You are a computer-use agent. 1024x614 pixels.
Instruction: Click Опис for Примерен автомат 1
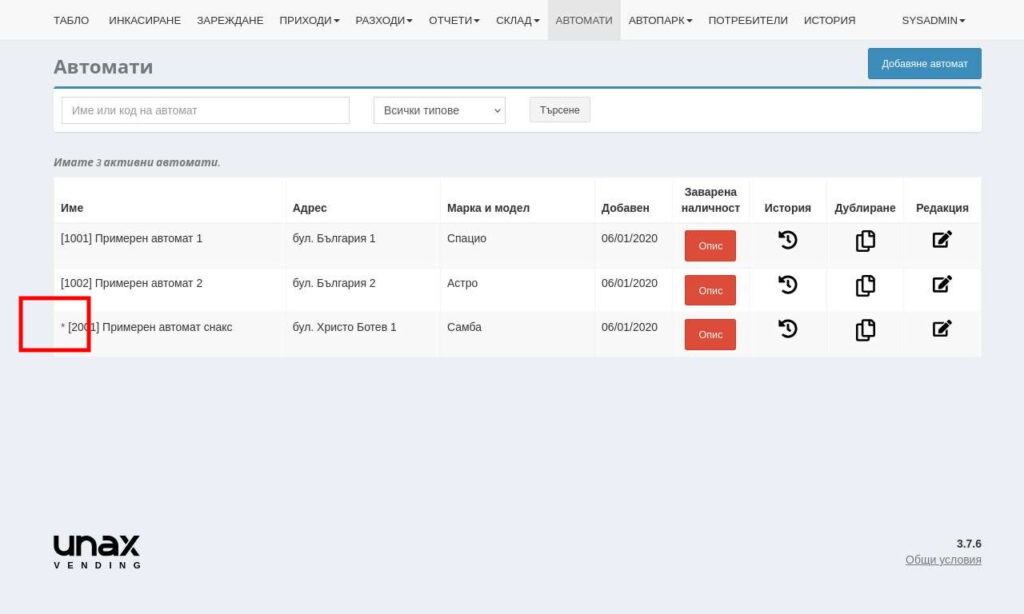point(710,246)
